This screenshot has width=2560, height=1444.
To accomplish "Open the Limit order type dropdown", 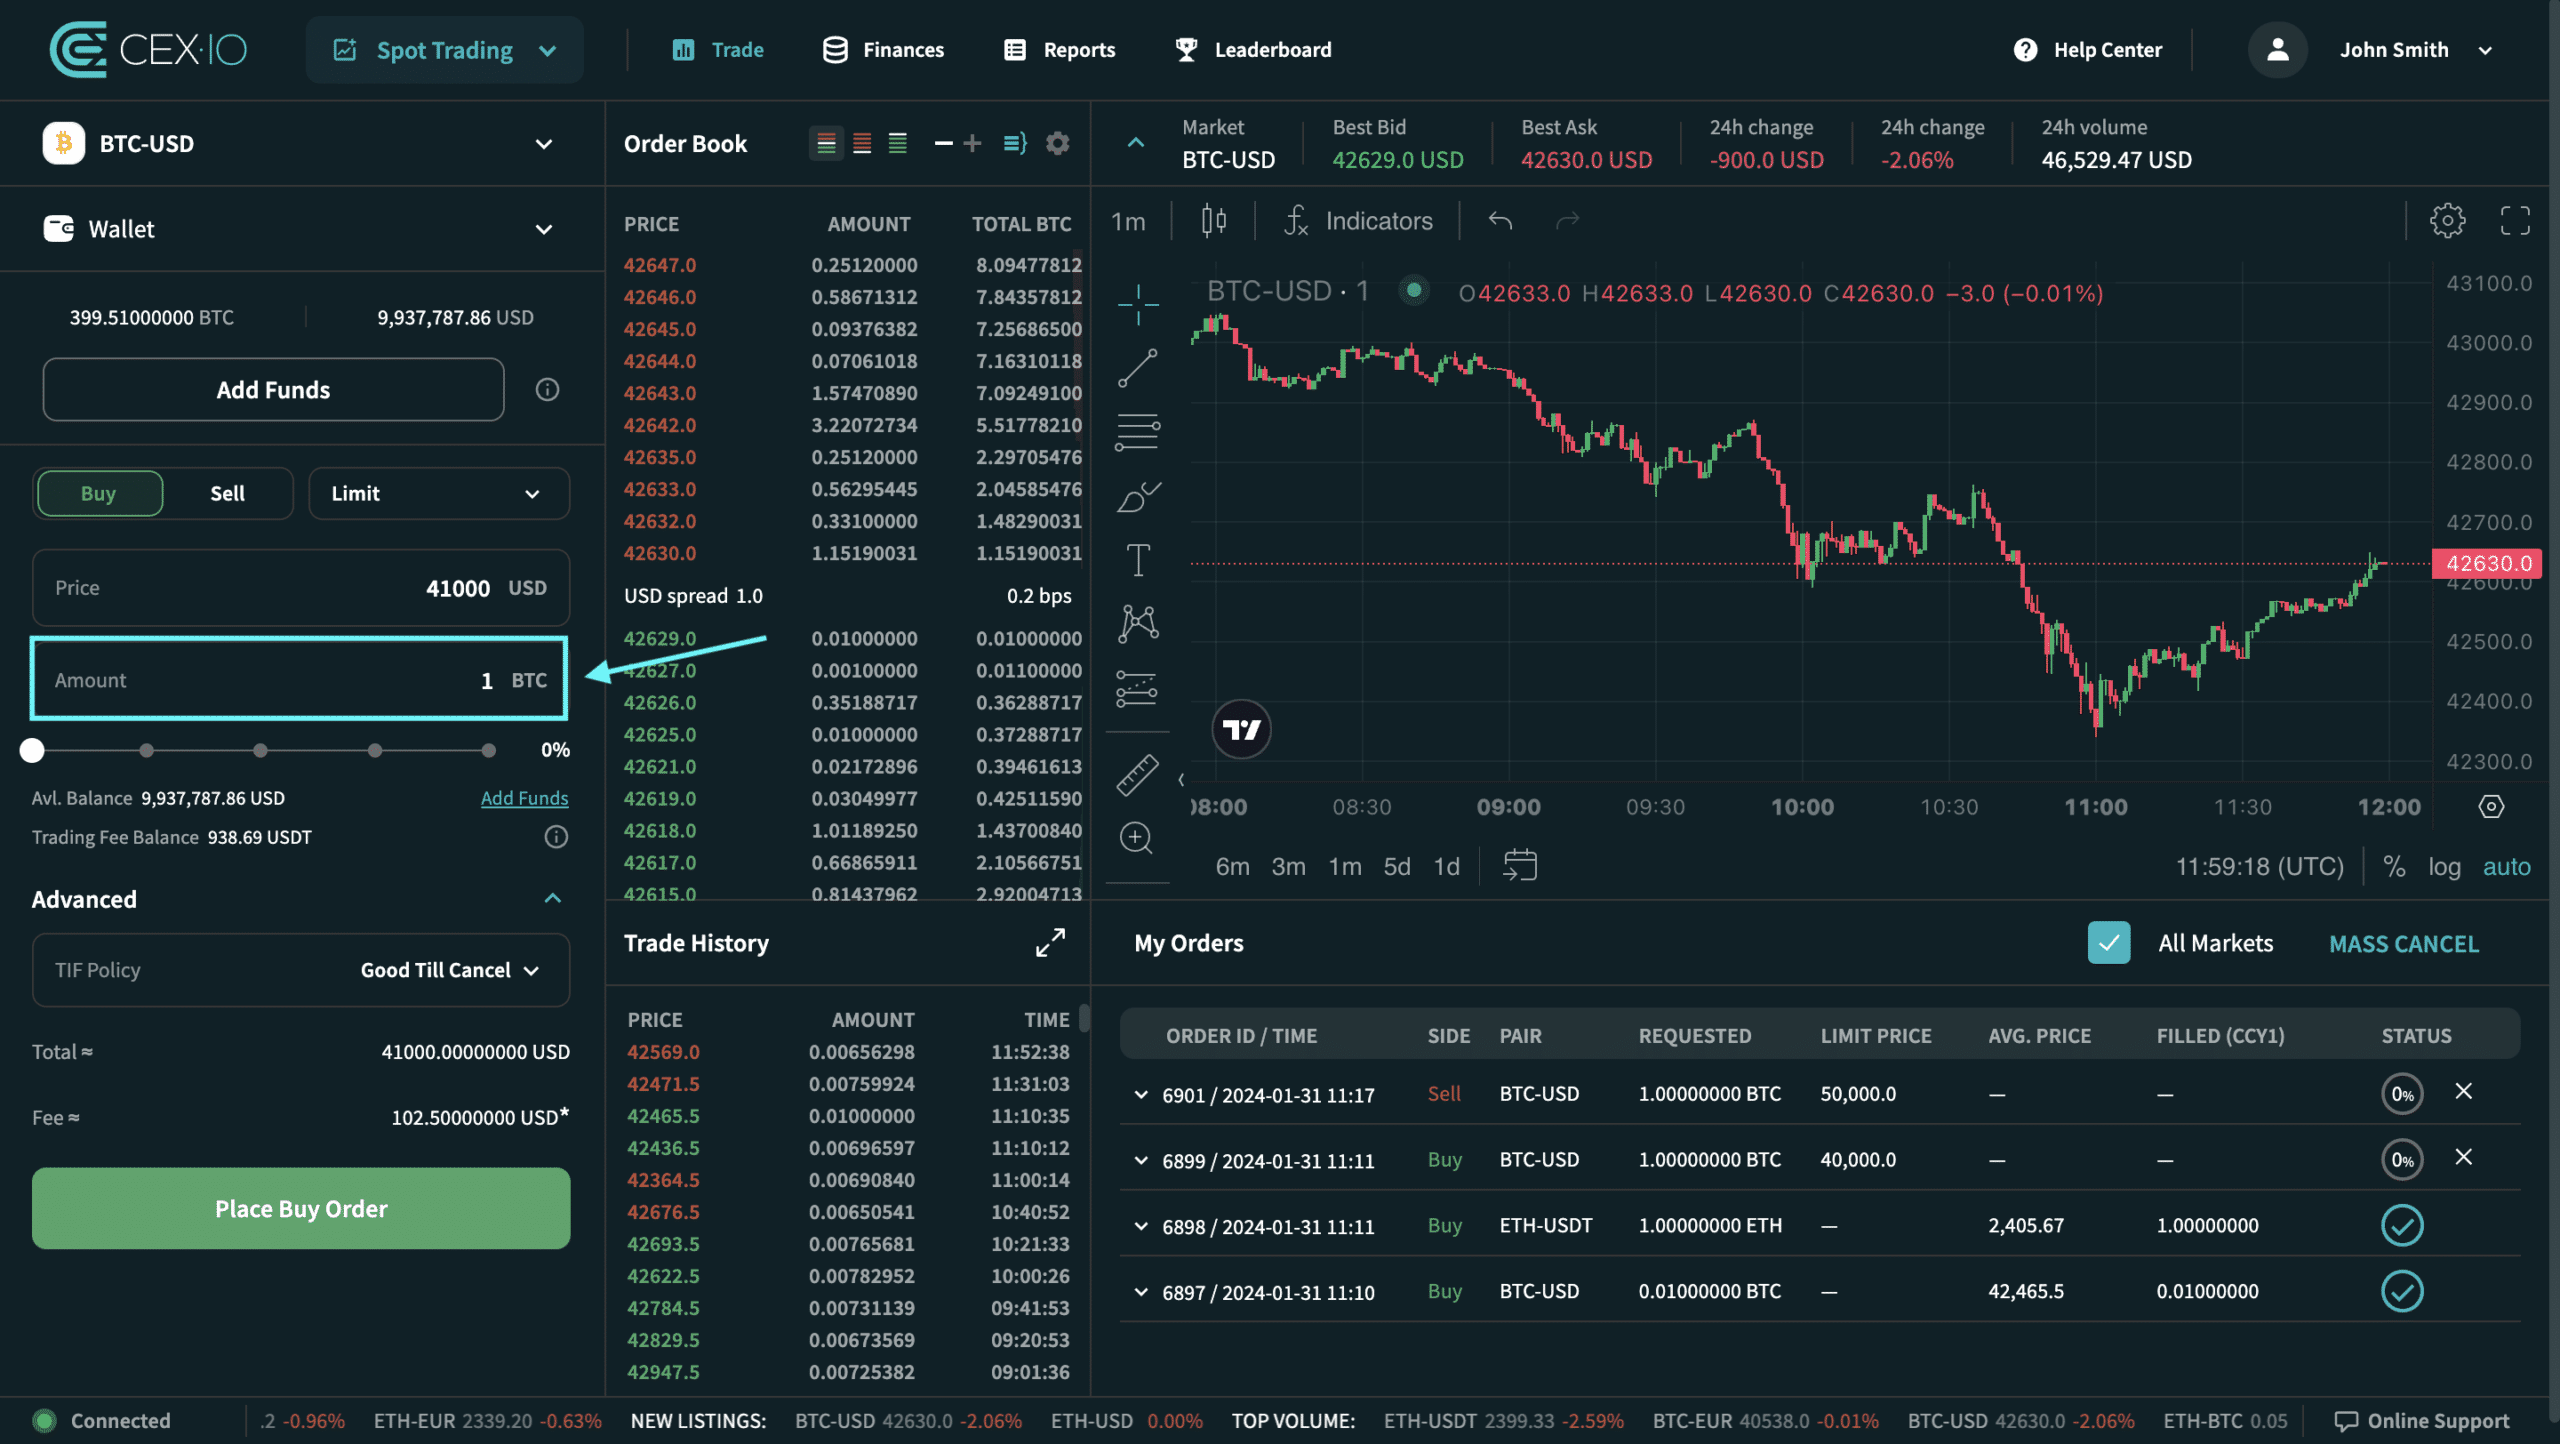I will tap(439, 493).
